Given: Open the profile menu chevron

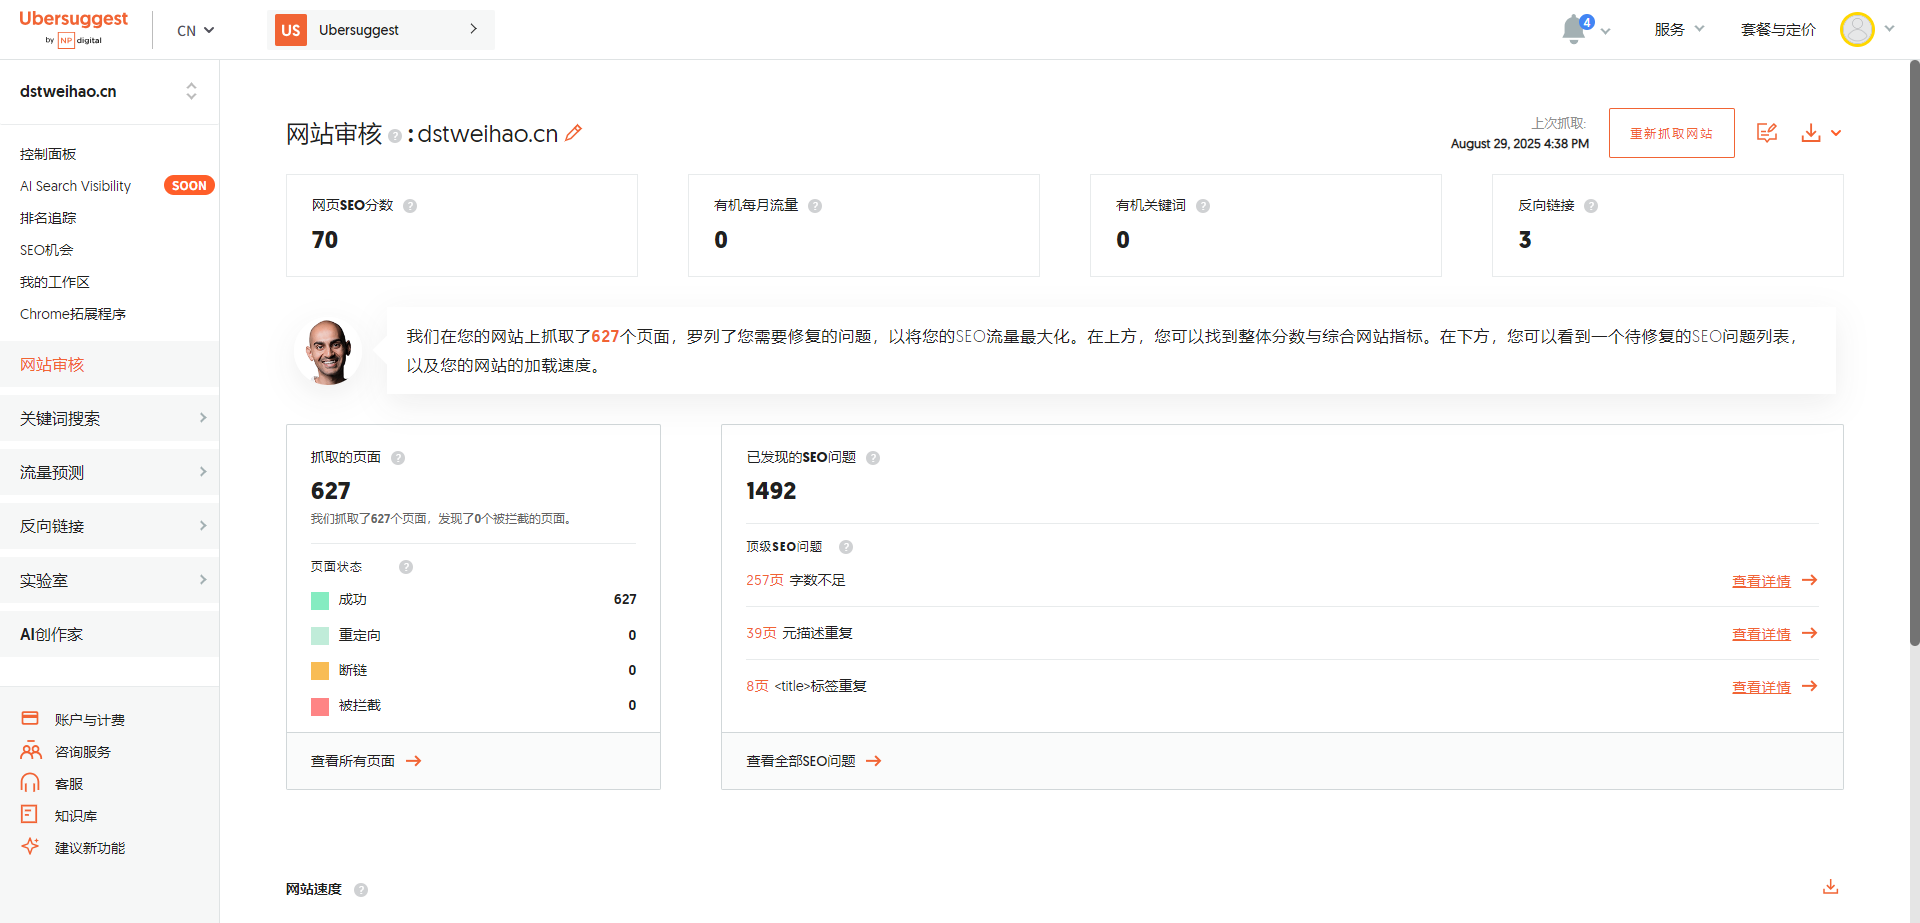Looking at the screenshot, I should 1889,28.
